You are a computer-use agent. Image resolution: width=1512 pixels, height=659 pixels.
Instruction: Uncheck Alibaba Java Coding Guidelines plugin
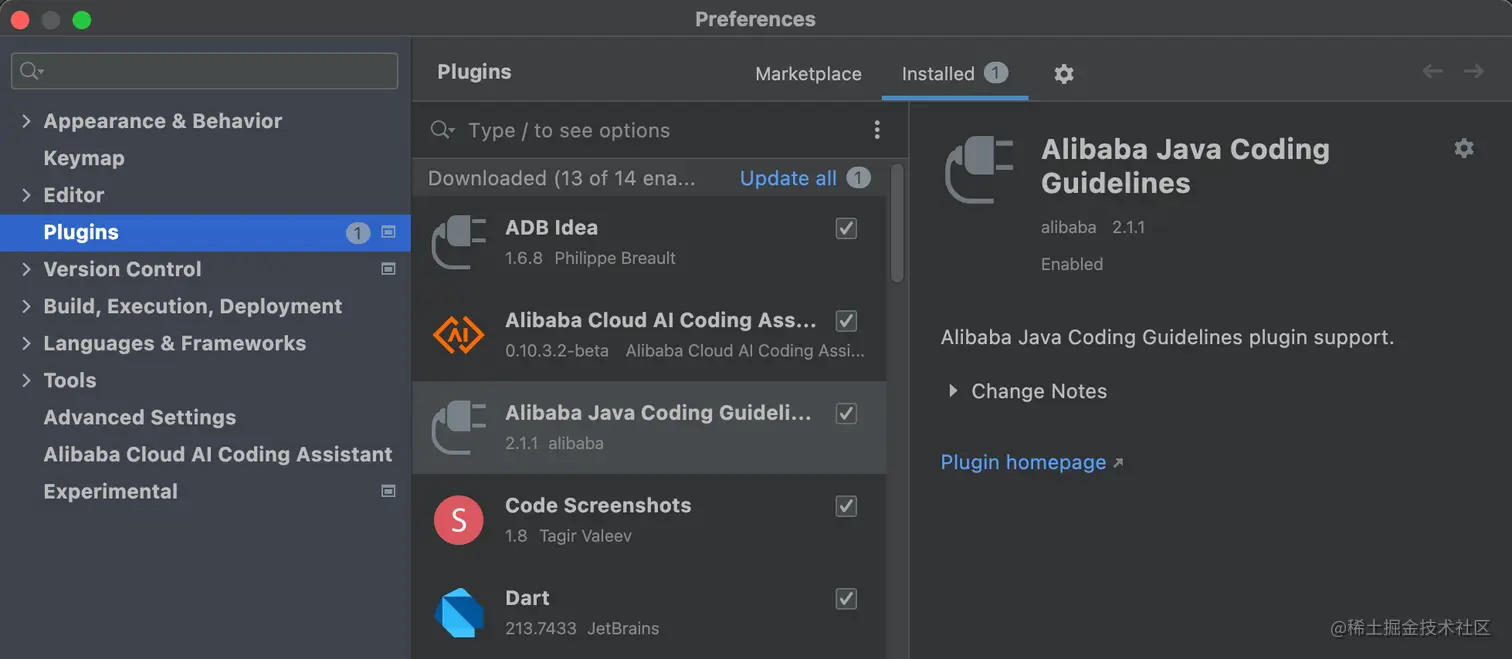click(x=846, y=413)
